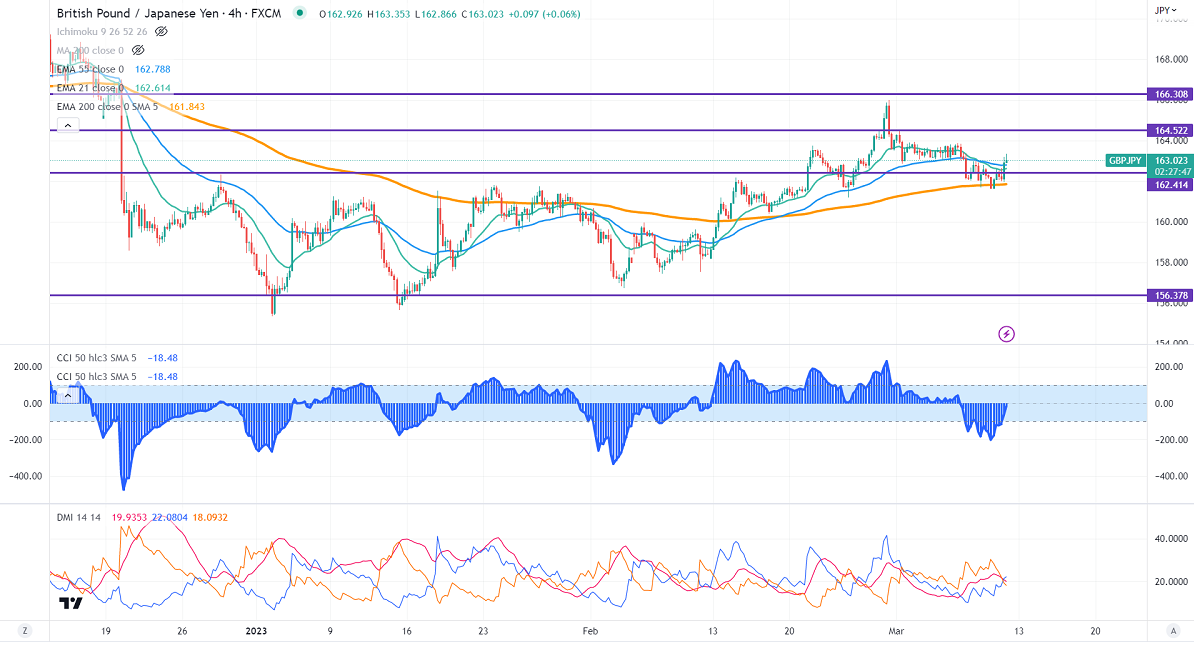
Task: Collapse the CCI pane legend arrow
Action: pos(67,395)
